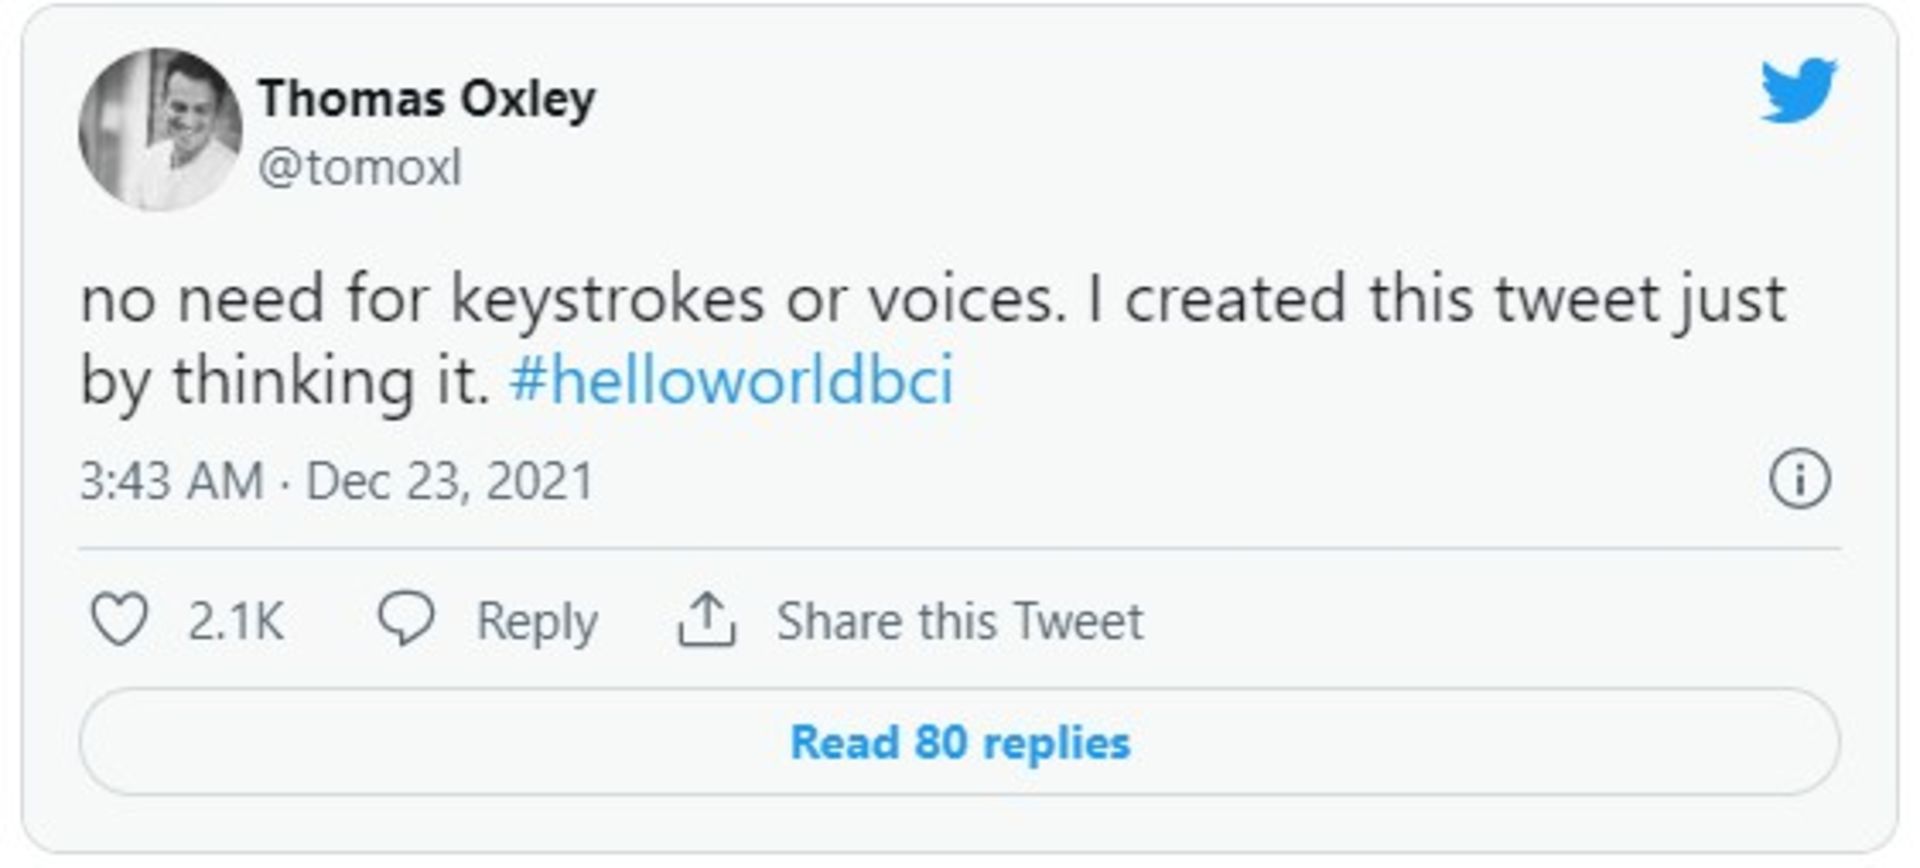Click the word "keystrokes" in the tweet
Viewport: 1920px width, 868px height.
pos(607,299)
